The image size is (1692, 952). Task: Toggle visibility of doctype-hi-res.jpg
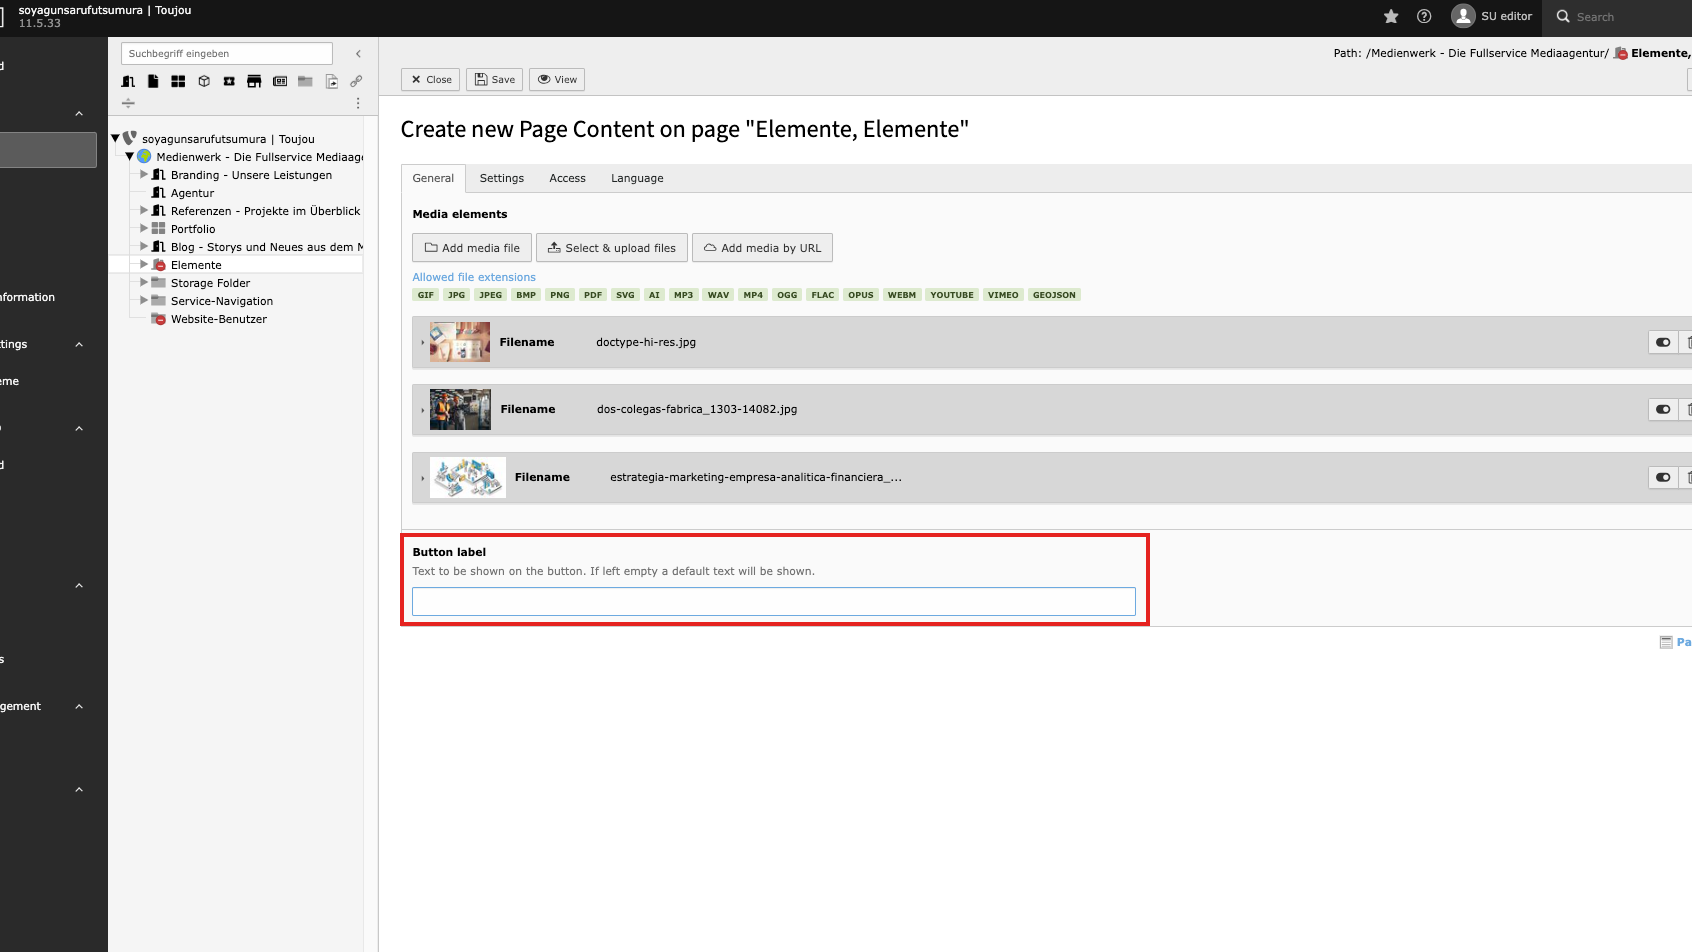[x=1662, y=342]
